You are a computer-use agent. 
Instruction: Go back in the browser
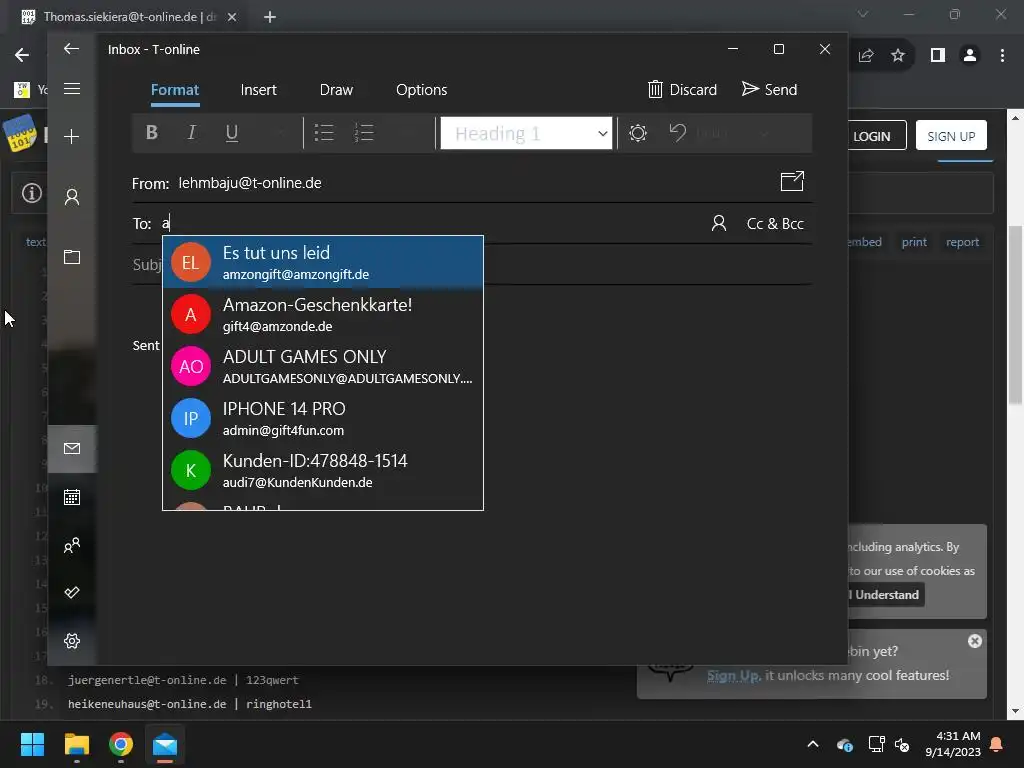pyautogui.click(x=22, y=55)
